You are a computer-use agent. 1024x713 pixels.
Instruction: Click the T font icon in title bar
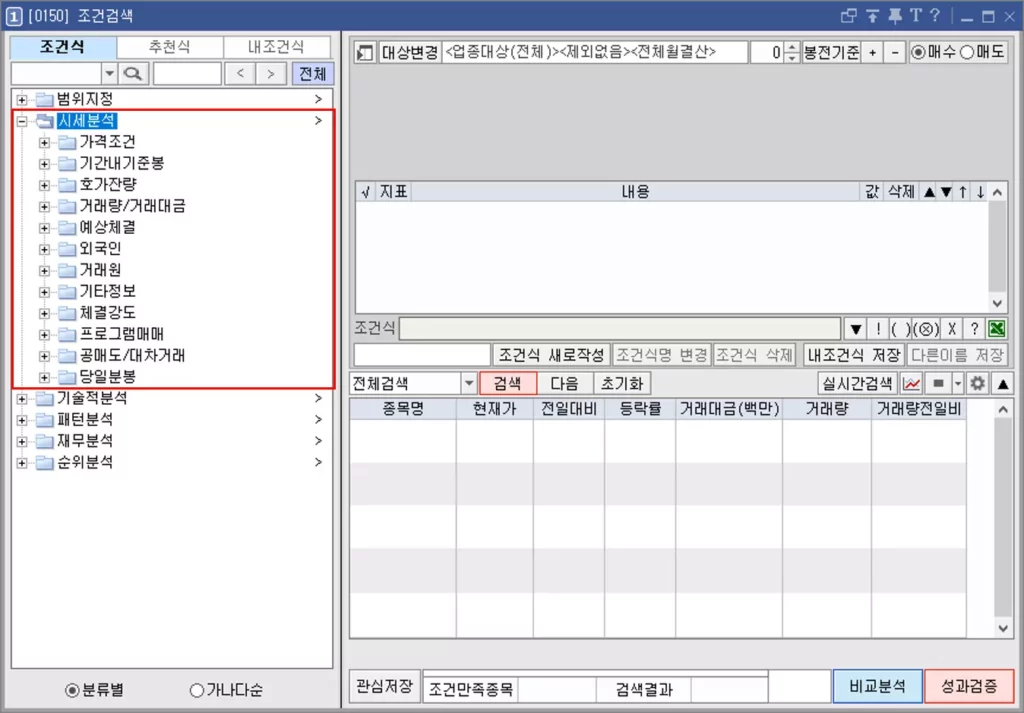click(x=916, y=16)
